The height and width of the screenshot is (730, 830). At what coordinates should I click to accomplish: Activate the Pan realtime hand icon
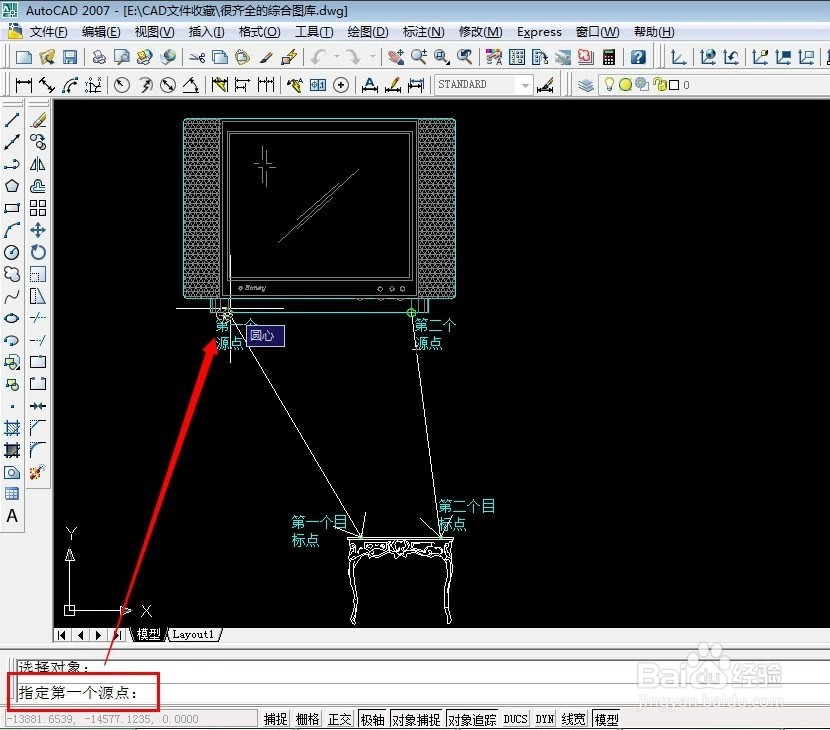point(396,57)
